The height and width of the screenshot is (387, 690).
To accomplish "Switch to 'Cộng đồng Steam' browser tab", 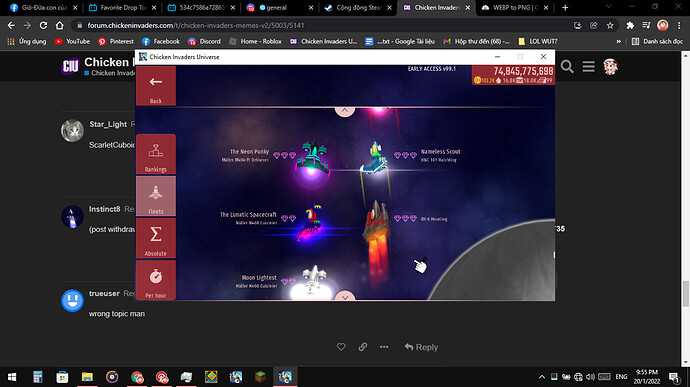I will (x=358, y=7).
